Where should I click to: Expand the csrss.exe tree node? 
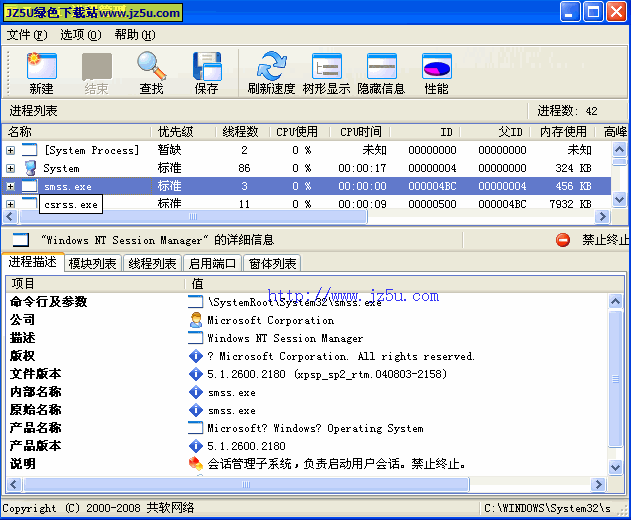10,204
